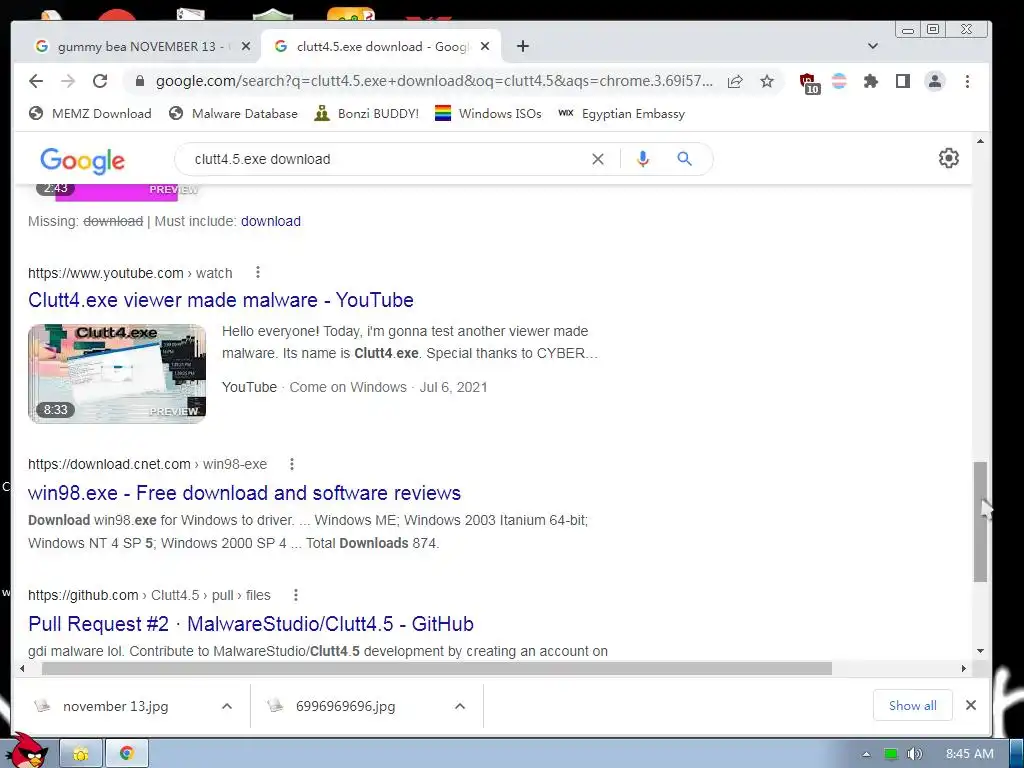Submit search with the magnifier icon
The height and width of the screenshot is (768, 1024).
point(684,159)
